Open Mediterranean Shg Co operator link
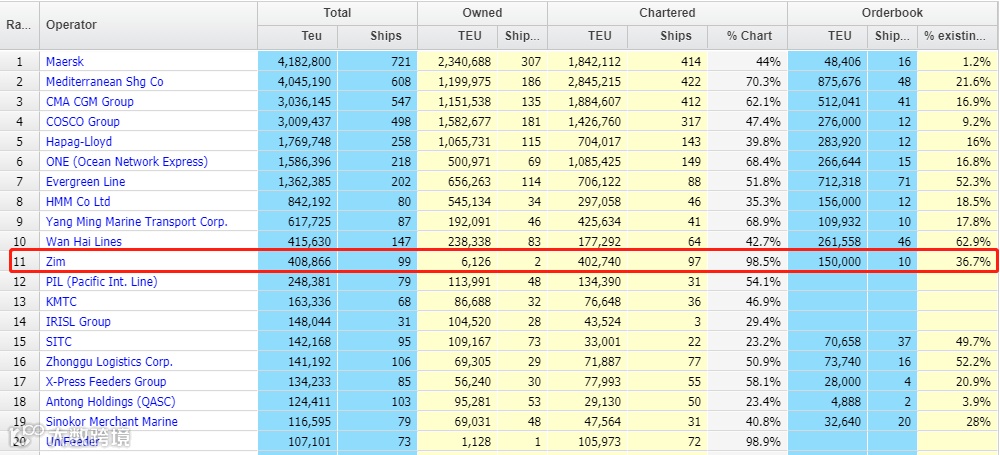 (105, 82)
